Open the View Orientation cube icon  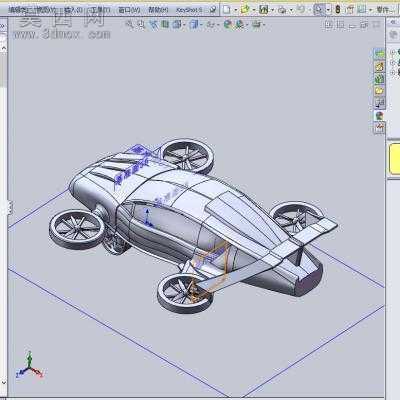(x=177, y=24)
